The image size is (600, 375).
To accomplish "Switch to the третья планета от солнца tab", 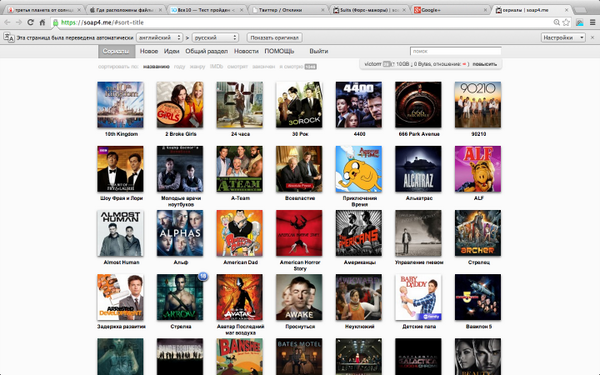I will pos(44,10).
